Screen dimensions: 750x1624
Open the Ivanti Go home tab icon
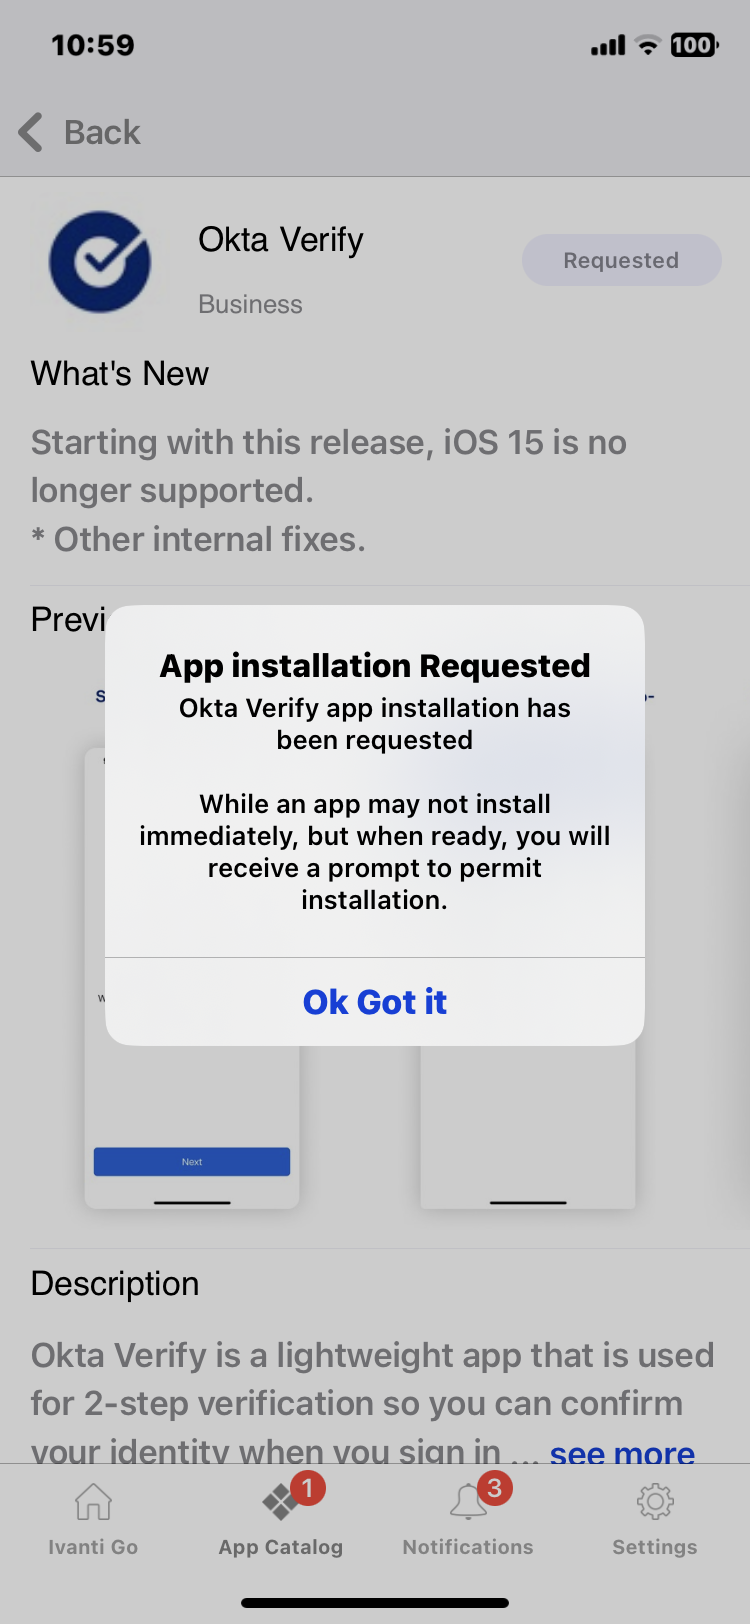click(93, 1501)
